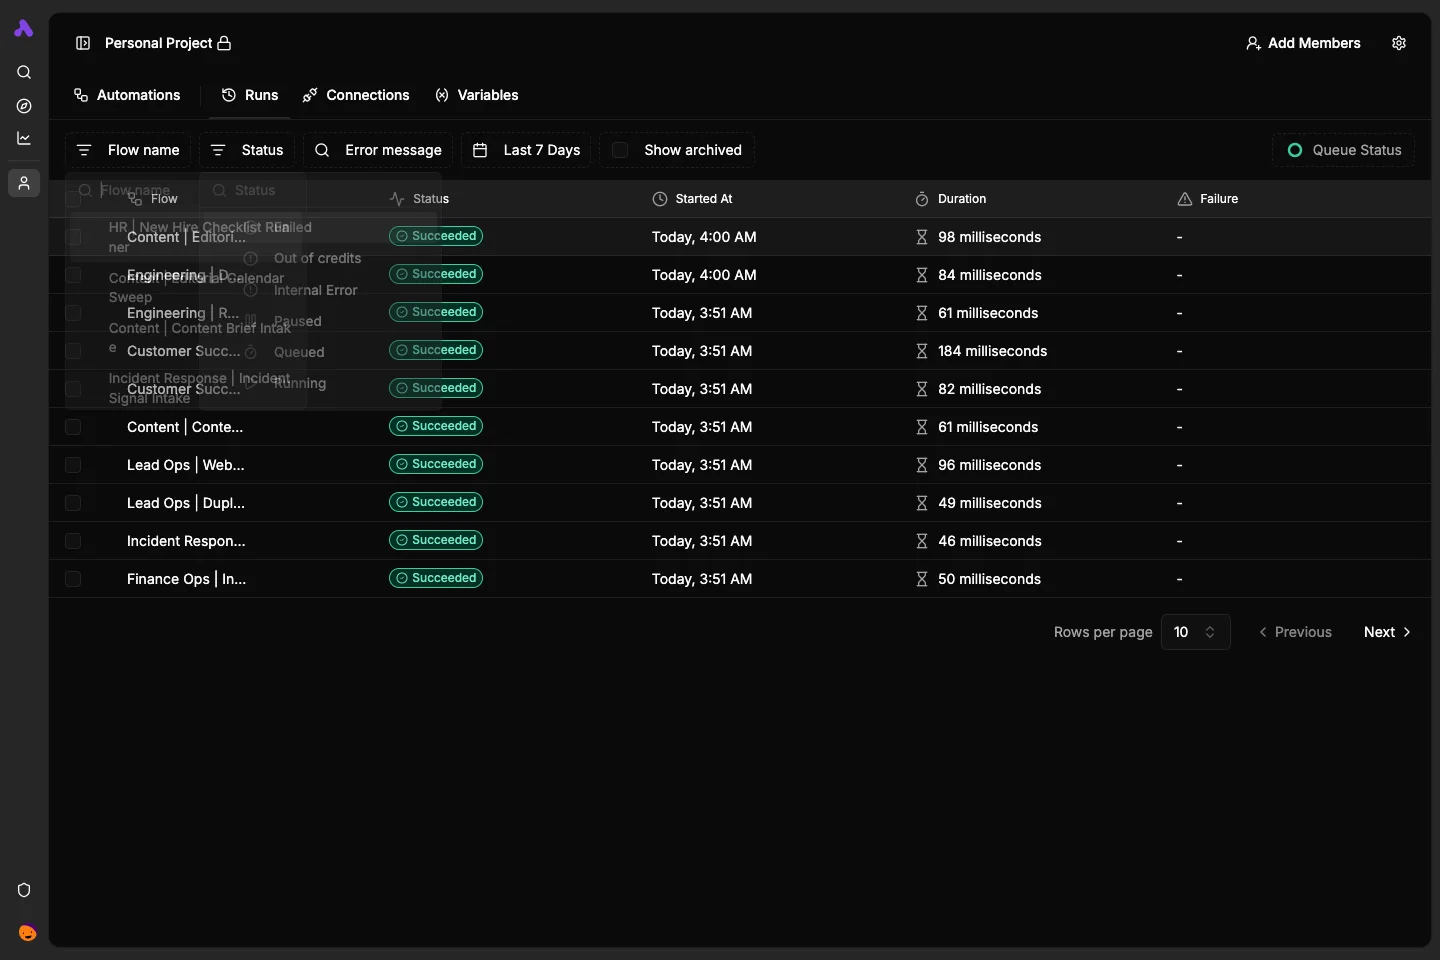Click the shield icon in the sidebar
Image resolution: width=1440 pixels, height=960 pixels.
pyautogui.click(x=24, y=890)
